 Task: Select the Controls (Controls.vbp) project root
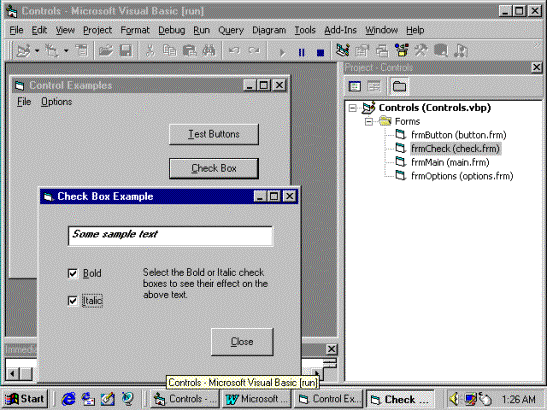(435, 108)
